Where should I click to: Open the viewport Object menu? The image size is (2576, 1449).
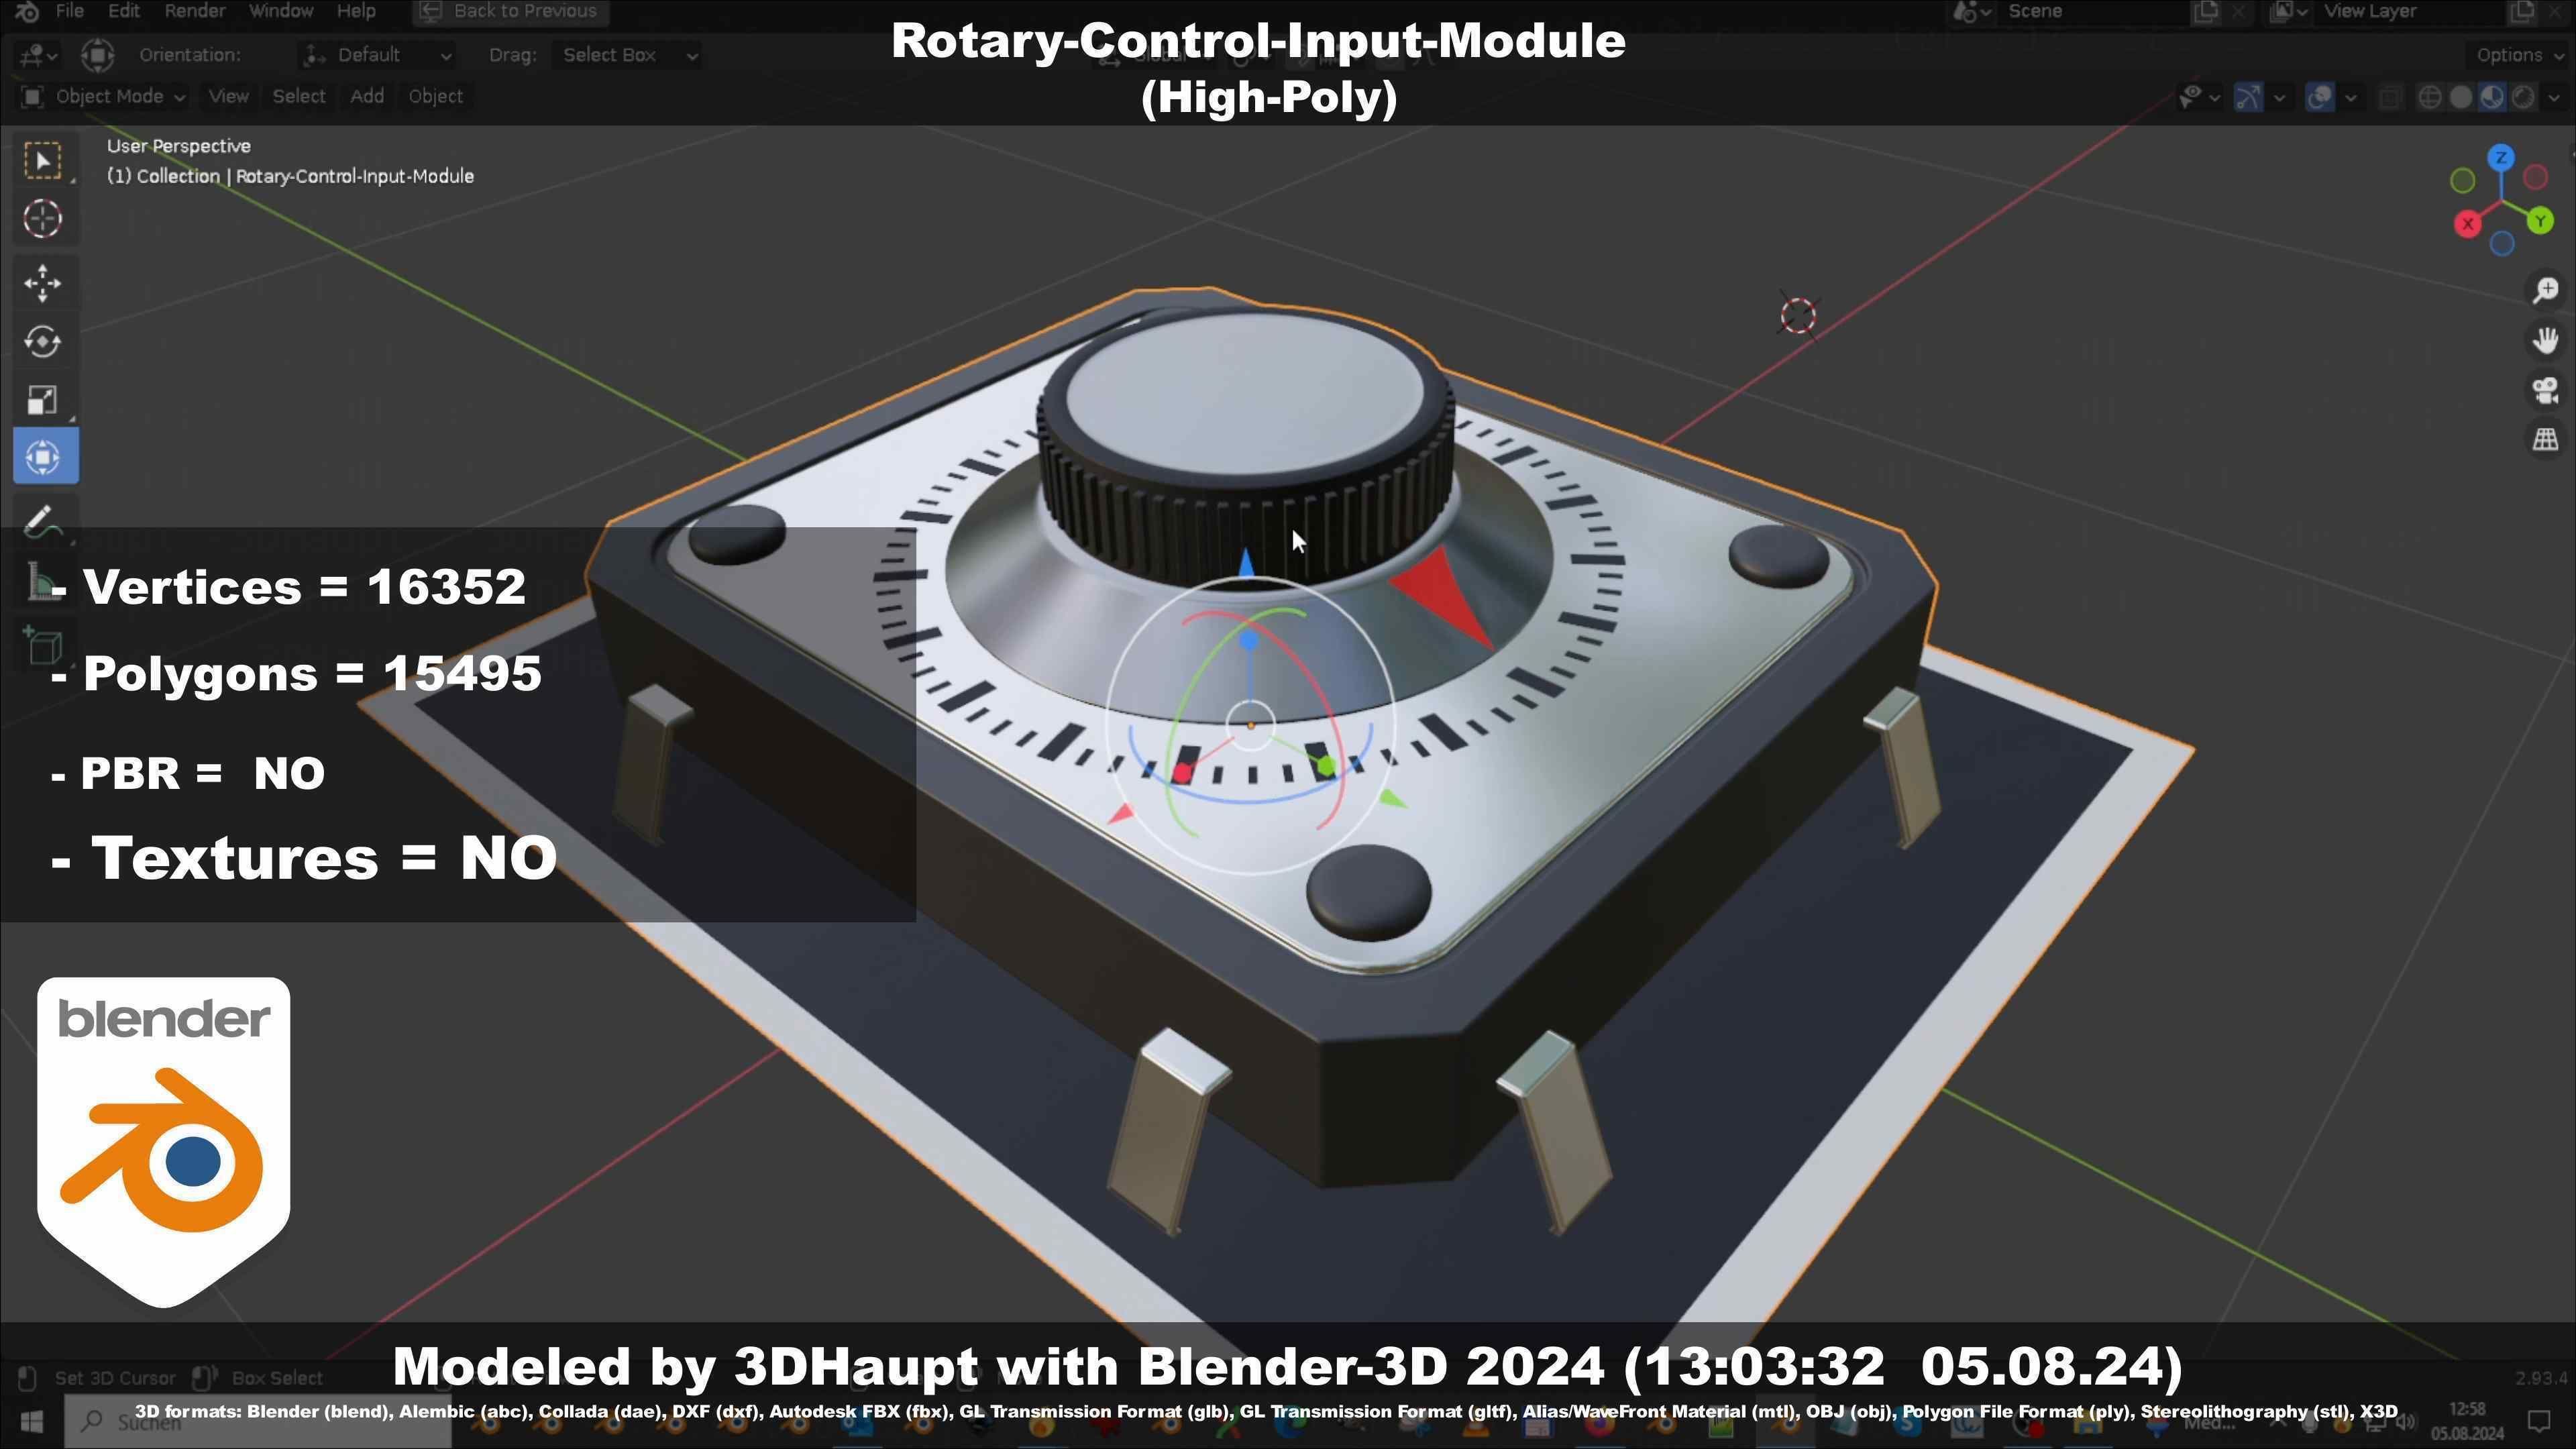coord(435,96)
